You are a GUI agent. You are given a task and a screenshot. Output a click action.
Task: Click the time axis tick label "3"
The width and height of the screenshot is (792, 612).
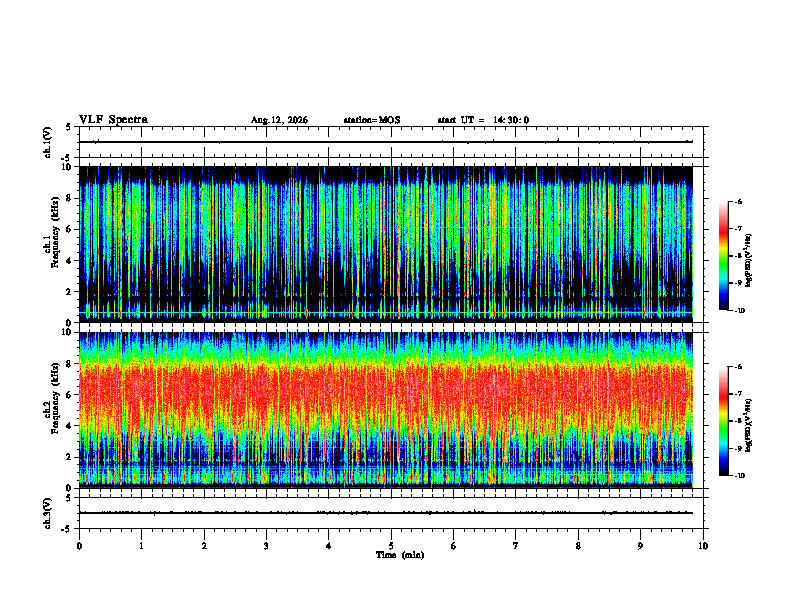click(x=266, y=546)
